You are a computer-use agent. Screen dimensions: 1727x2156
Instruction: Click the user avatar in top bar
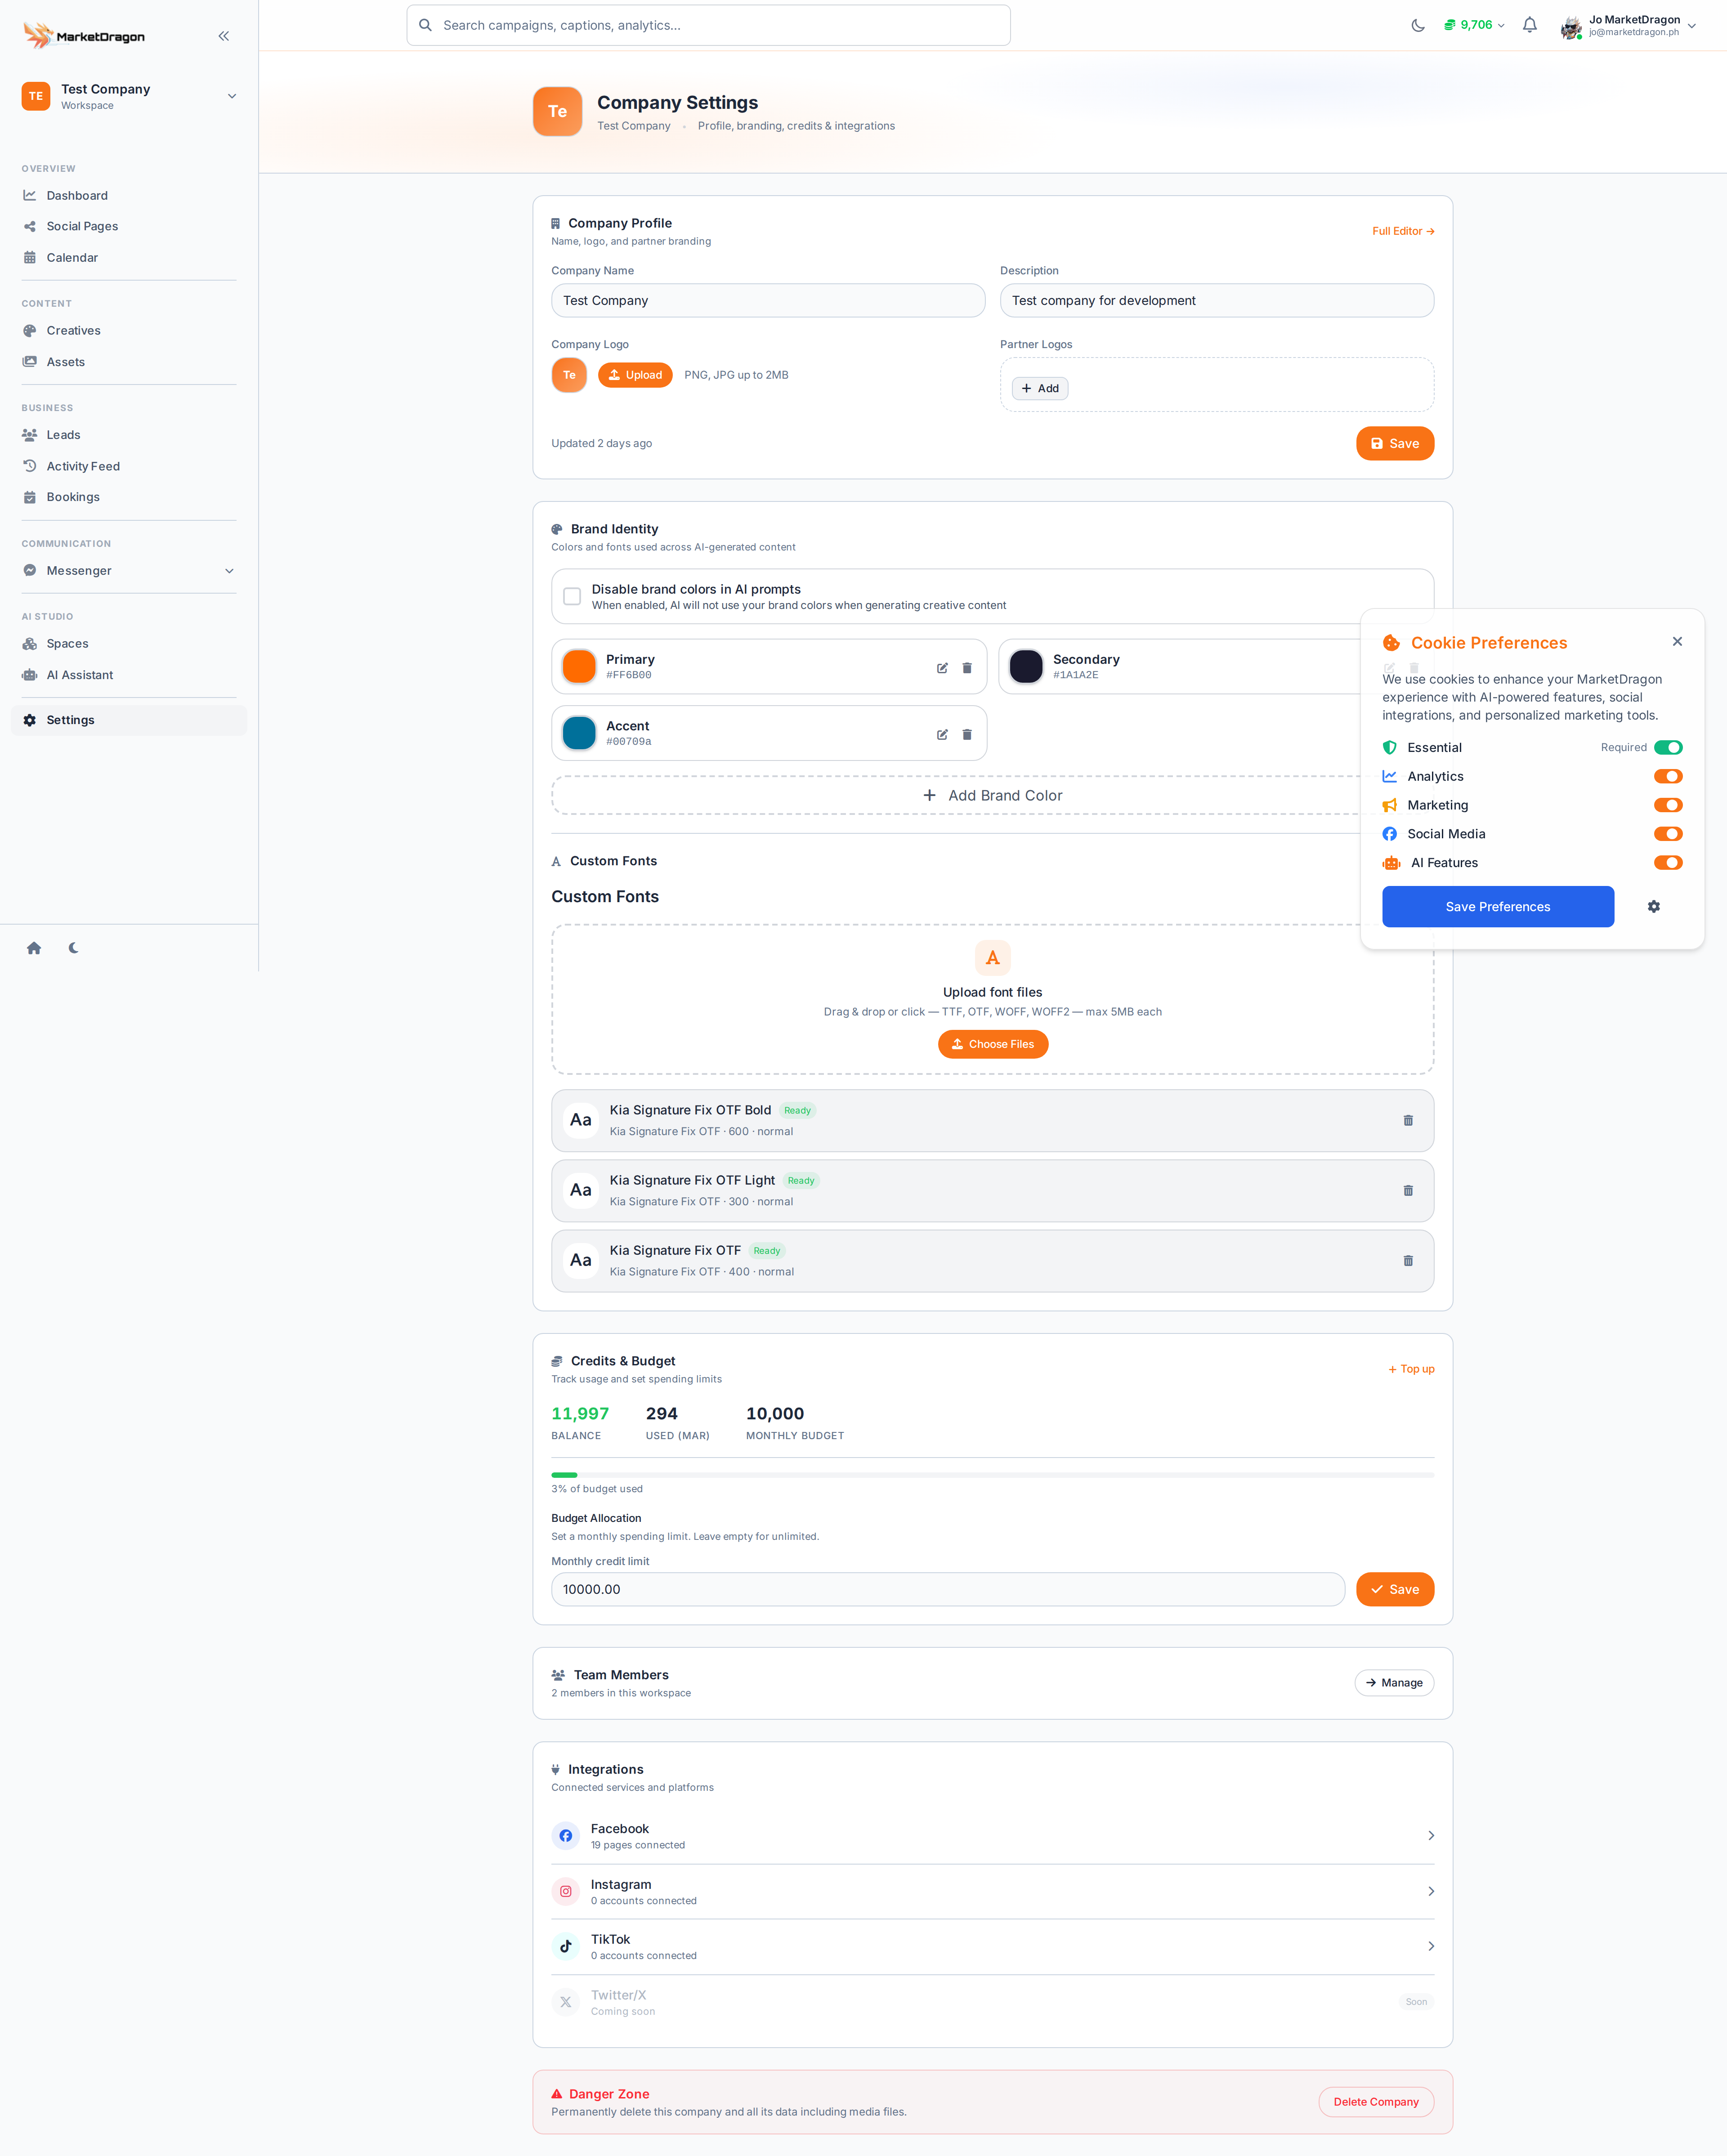point(1571,27)
